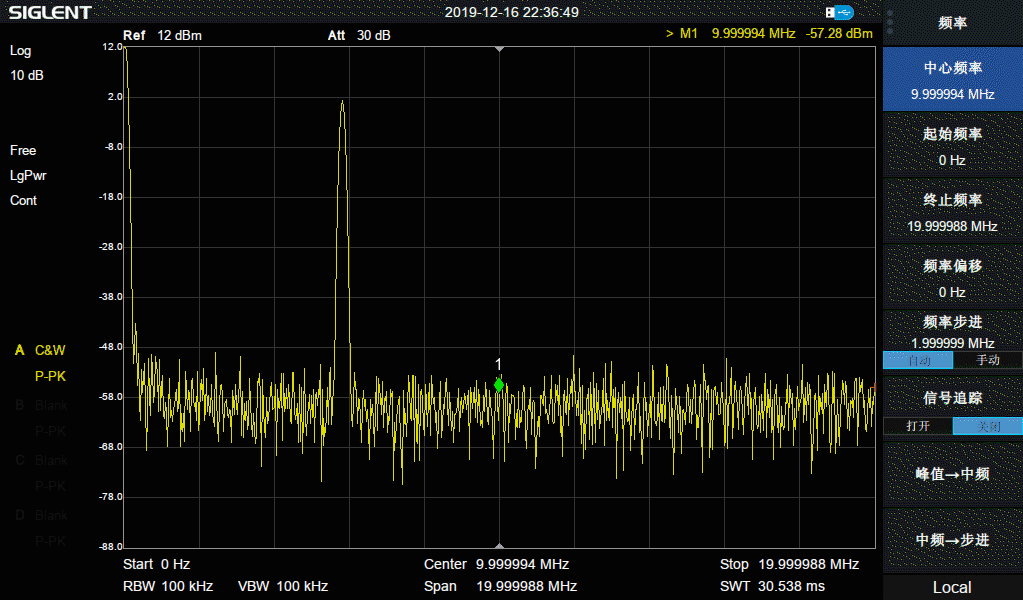The image size is (1023, 600).
Task: Click the SIGLENT logo
Action: tap(51, 12)
